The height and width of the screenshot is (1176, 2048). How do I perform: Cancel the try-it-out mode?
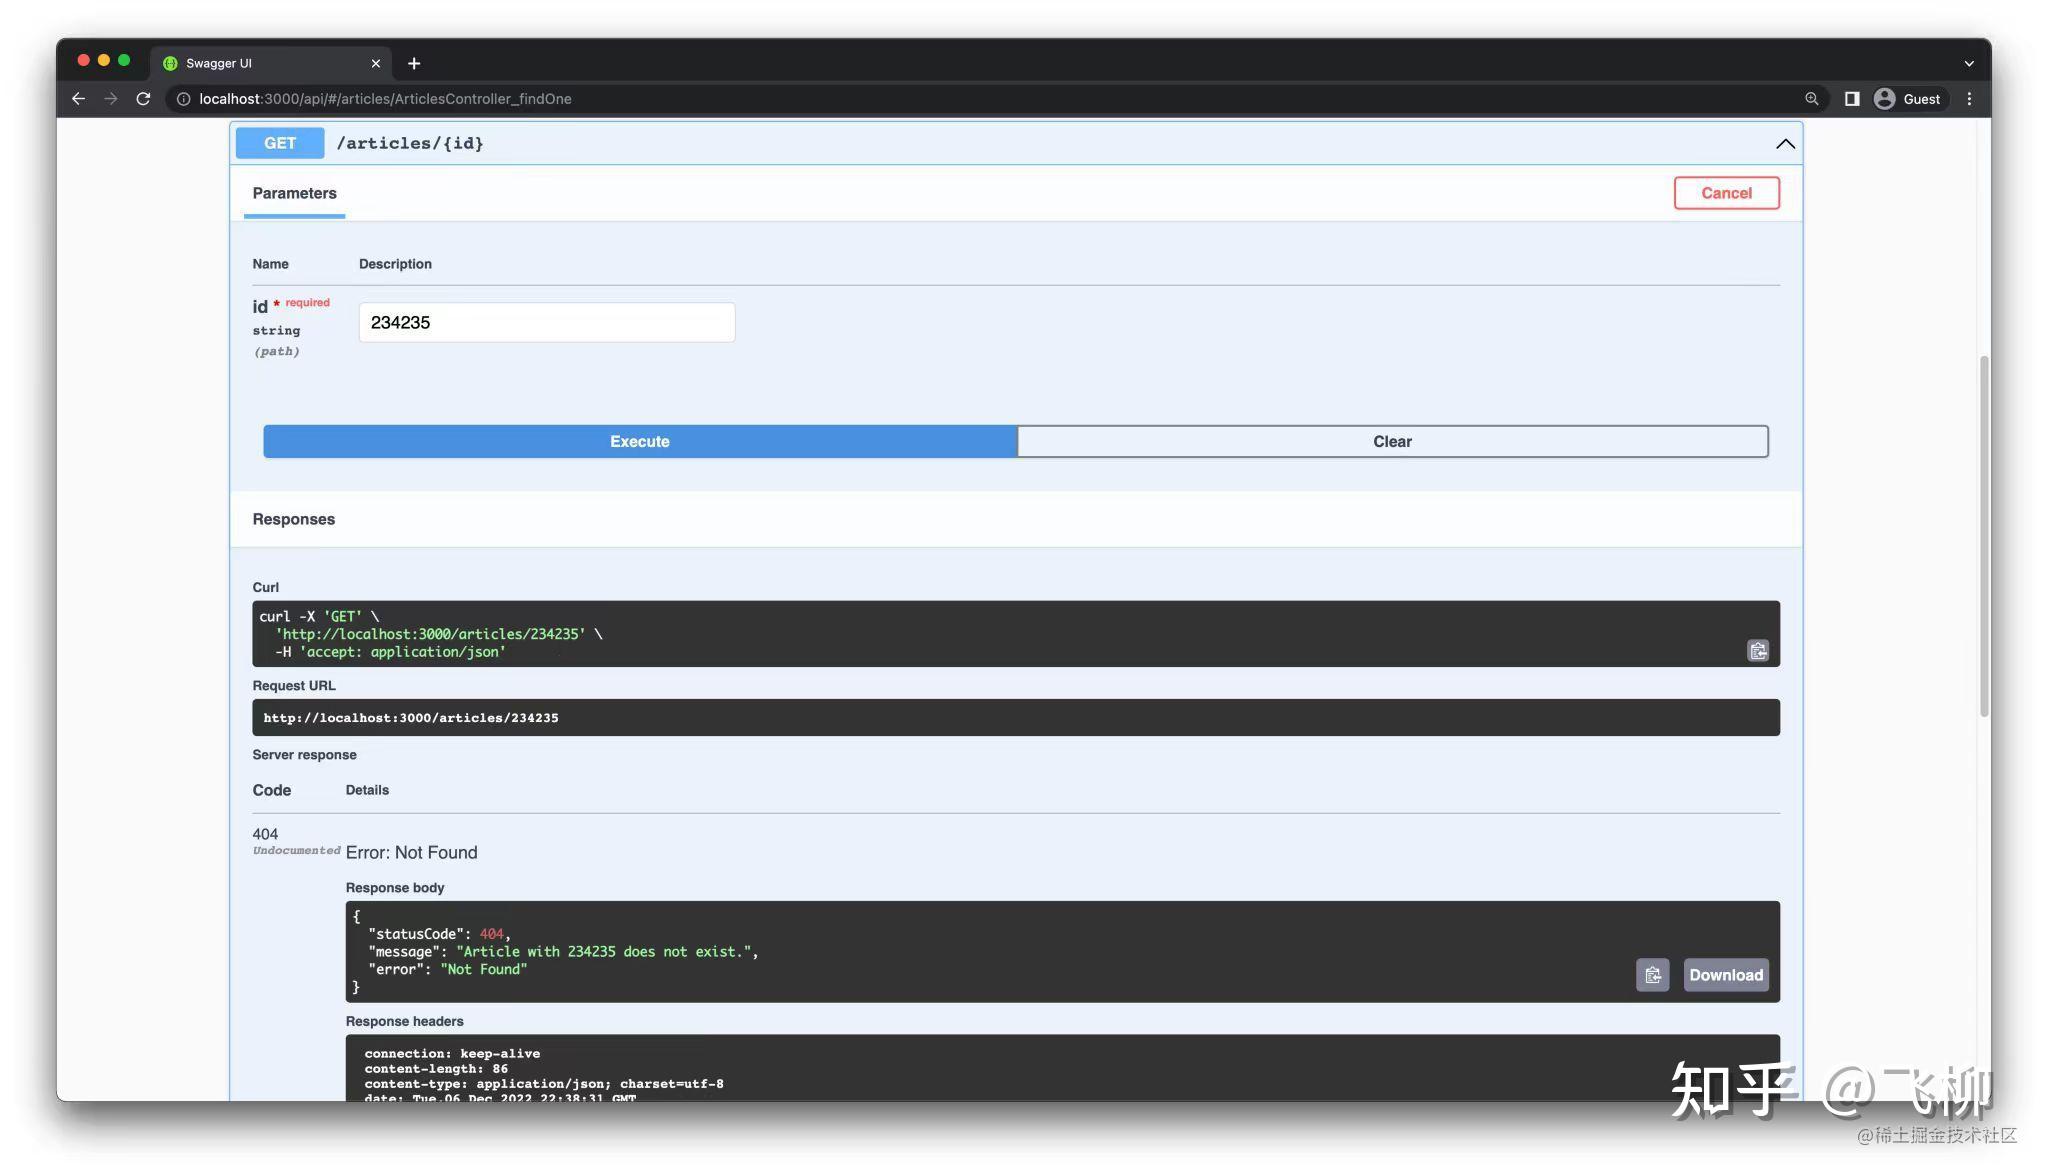click(x=1726, y=192)
